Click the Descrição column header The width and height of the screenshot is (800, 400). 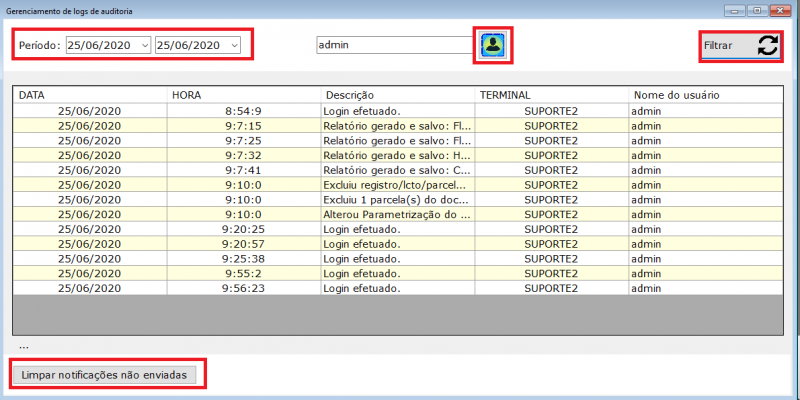coord(397,95)
